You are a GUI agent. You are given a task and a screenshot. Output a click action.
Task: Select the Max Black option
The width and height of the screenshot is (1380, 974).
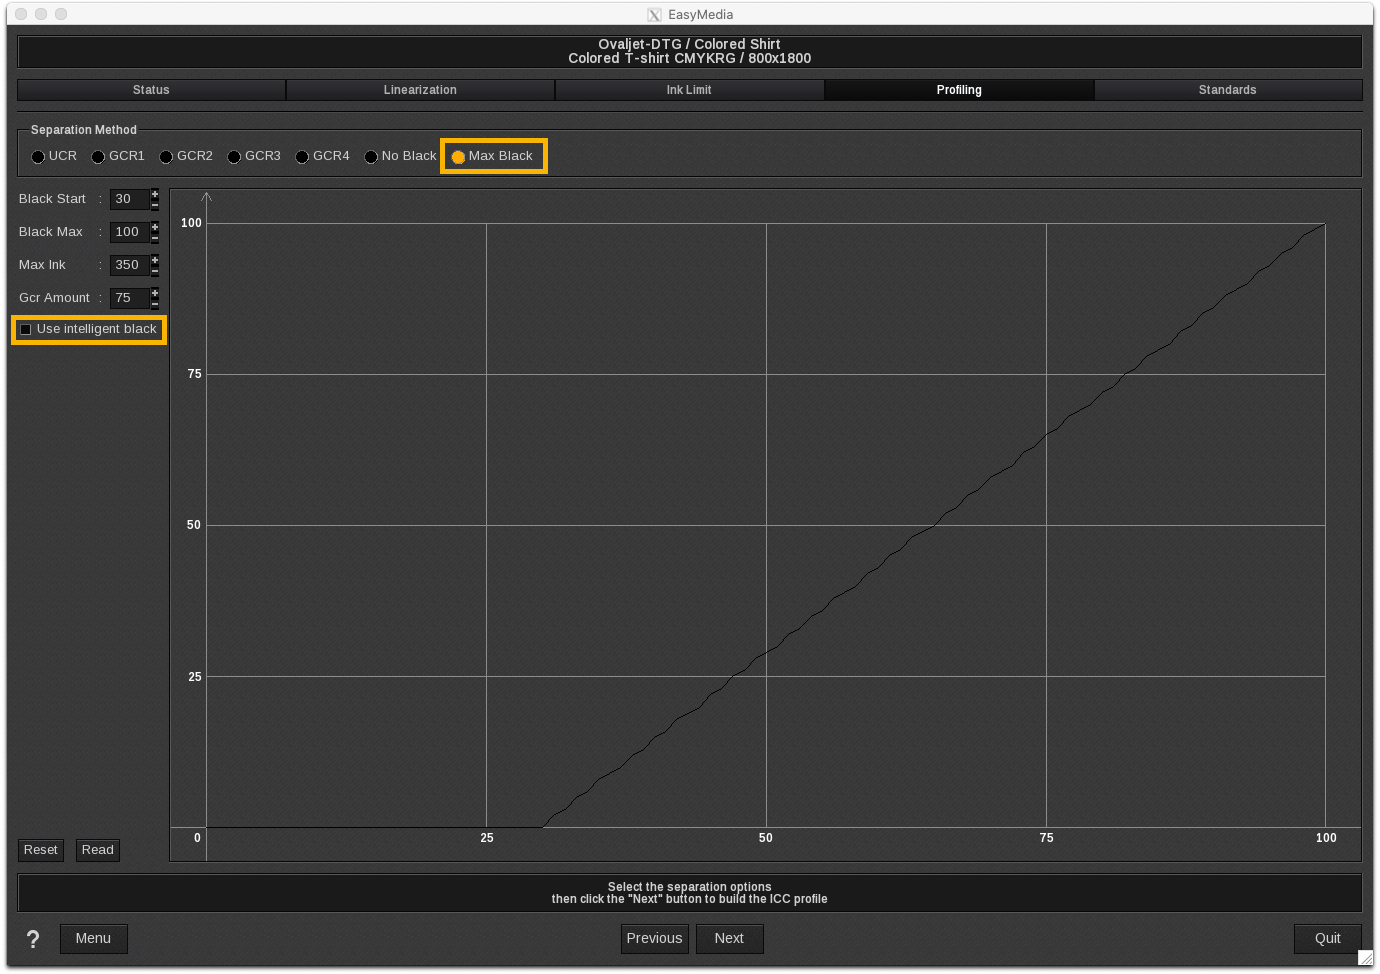(x=459, y=157)
